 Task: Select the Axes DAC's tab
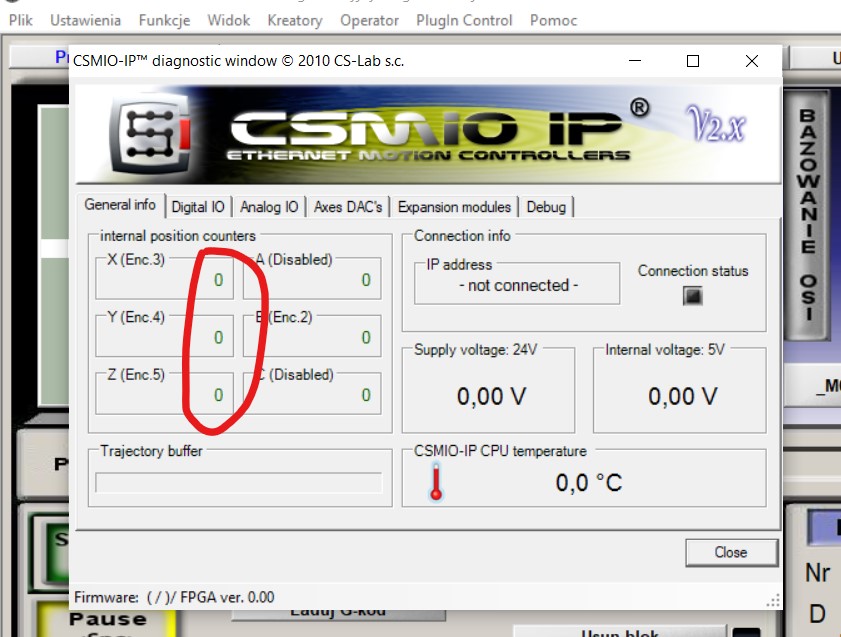[x=347, y=207]
